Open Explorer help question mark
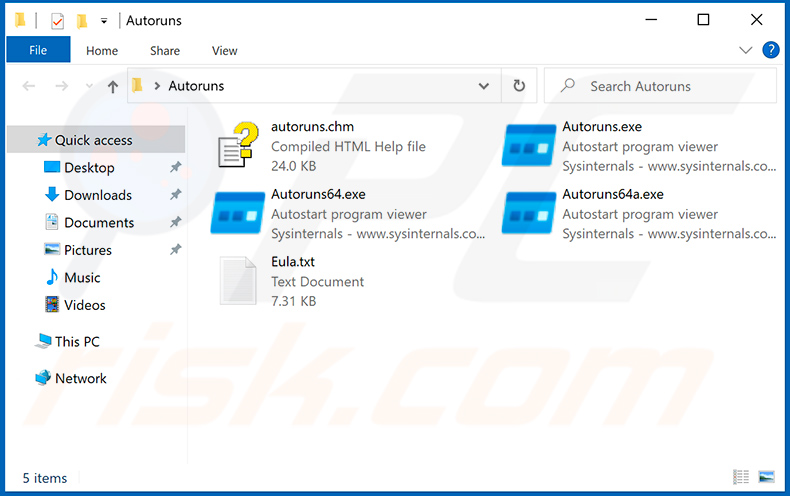This screenshot has height=496, width=790. [771, 50]
